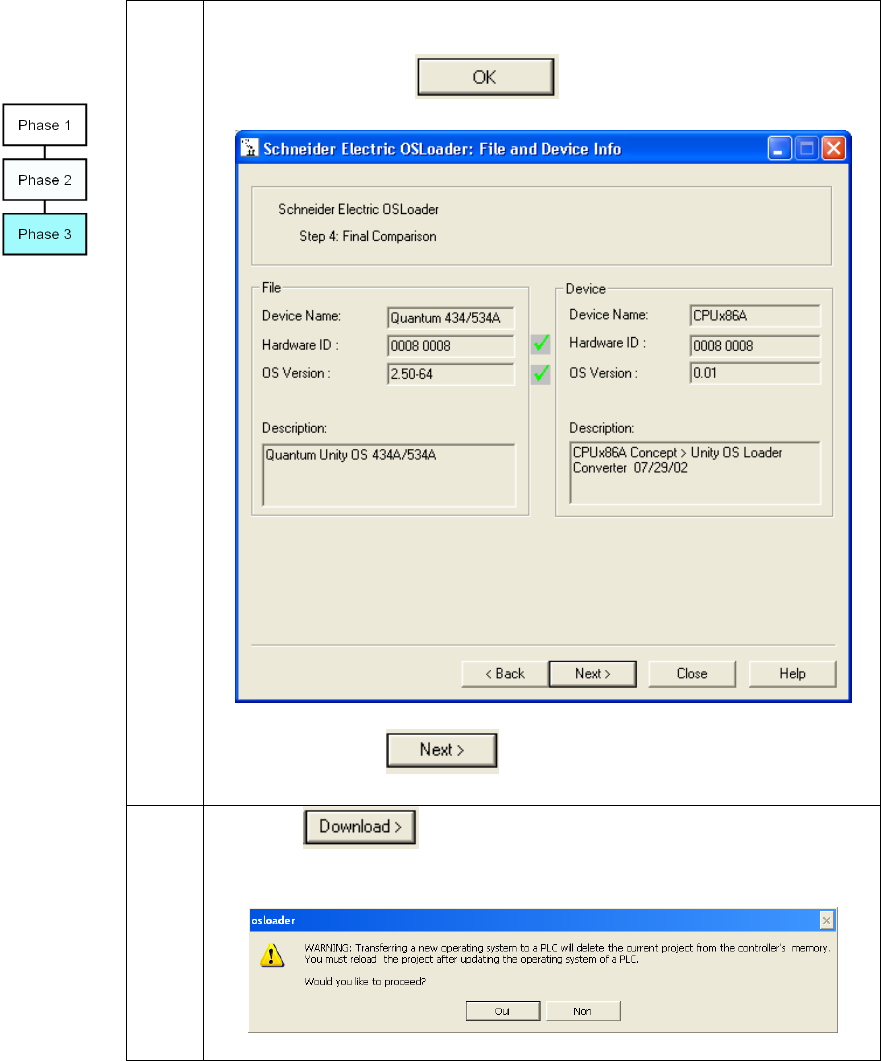Screen dimensions: 881x1061
Task: Click the File Device Name field Quantum 434/534A
Action: pyautogui.click(x=451, y=317)
